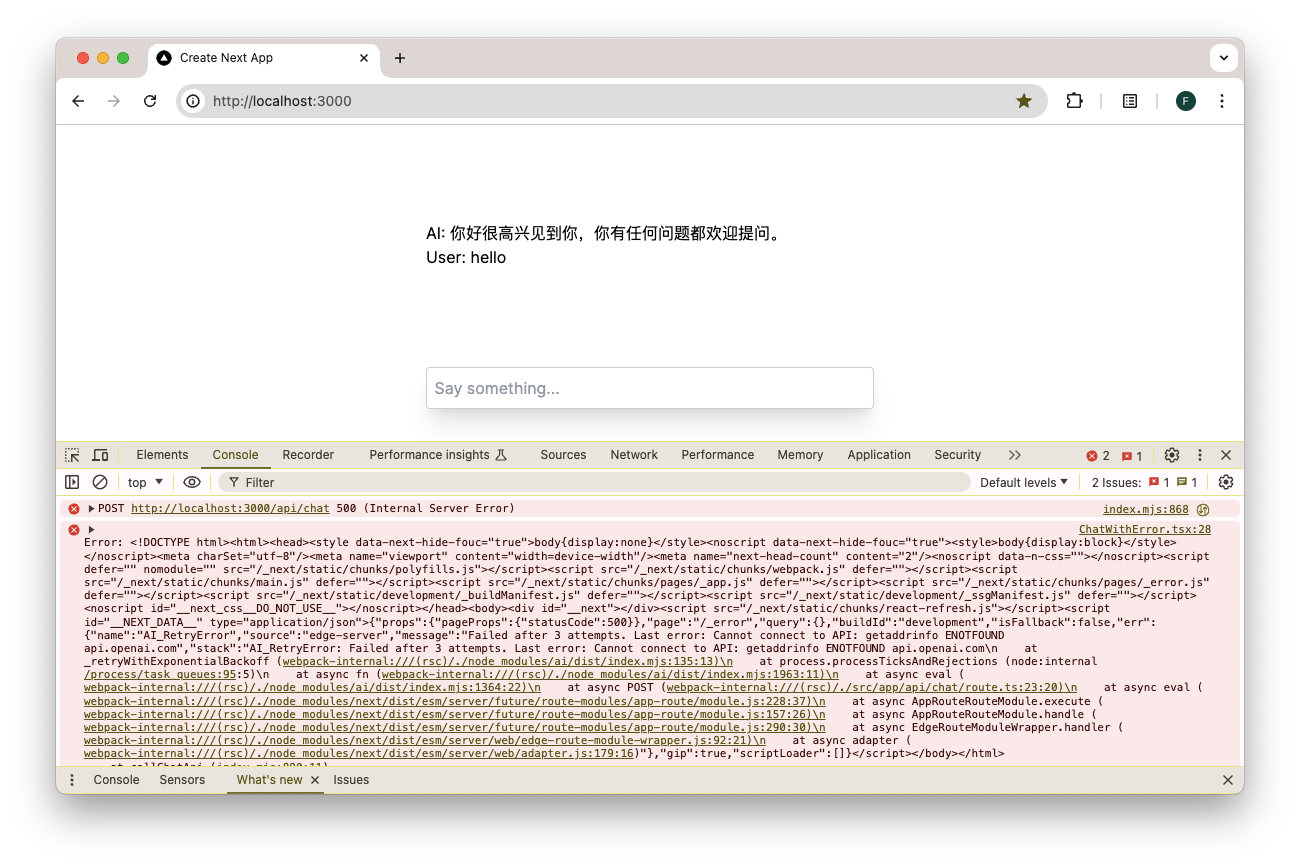Activate the inspect element picker
This screenshot has width=1300, height=868.
(x=72, y=455)
